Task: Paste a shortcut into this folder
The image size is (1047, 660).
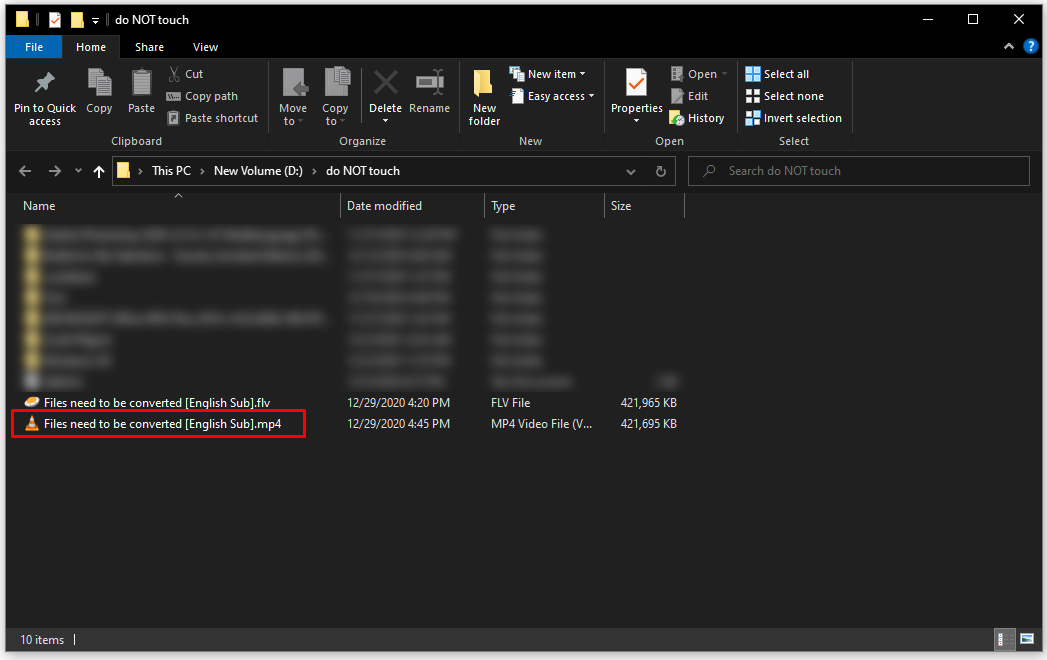Action: 213,117
